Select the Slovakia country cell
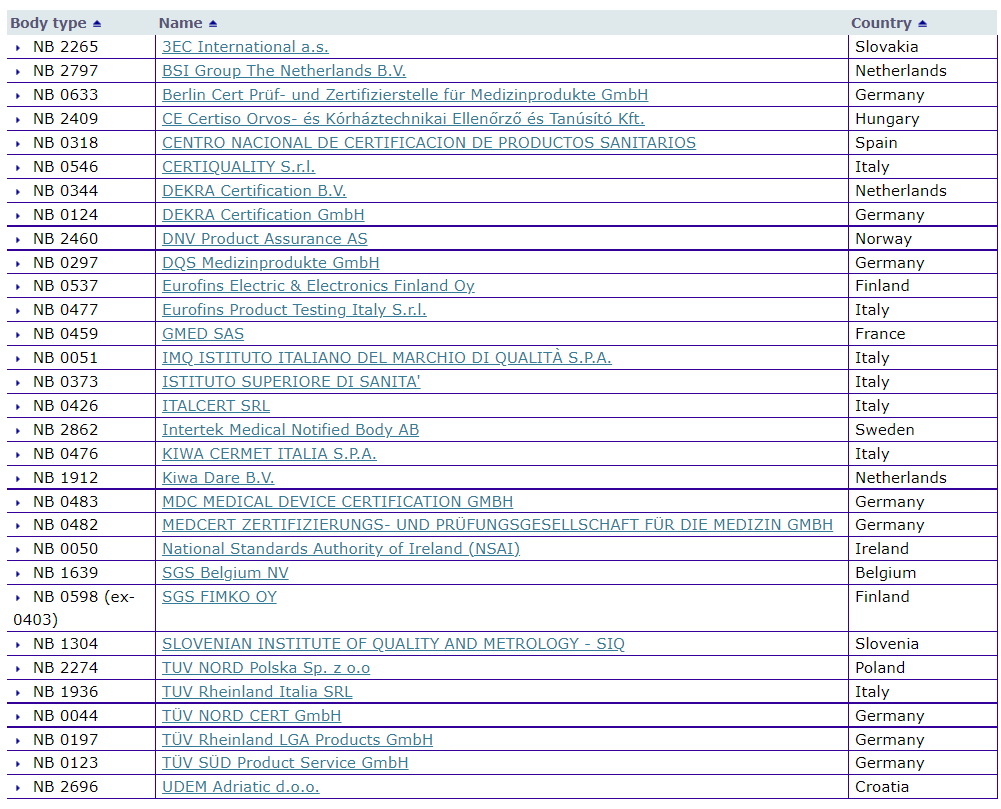 [x=922, y=47]
